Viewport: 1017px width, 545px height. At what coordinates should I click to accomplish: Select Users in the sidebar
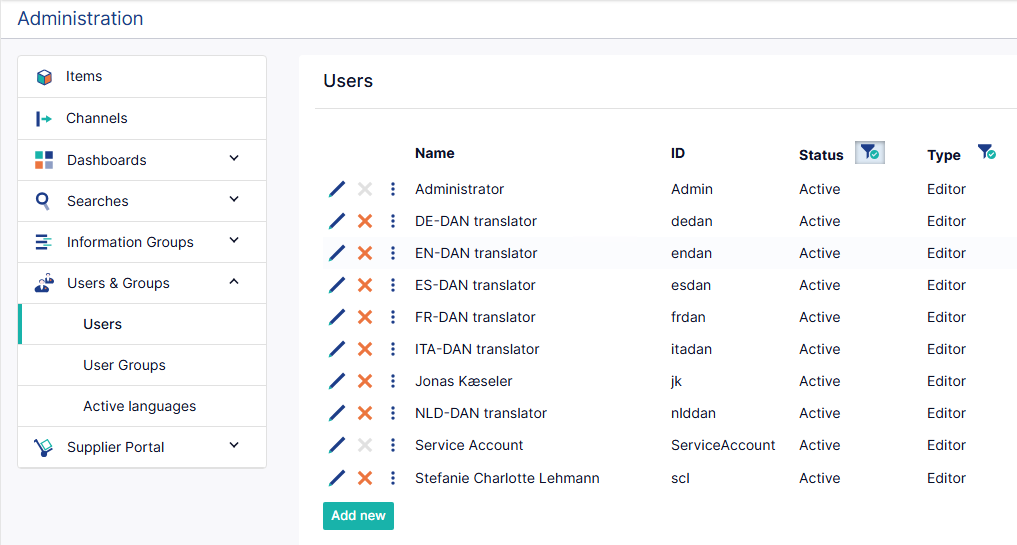pyautogui.click(x=142, y=324)
